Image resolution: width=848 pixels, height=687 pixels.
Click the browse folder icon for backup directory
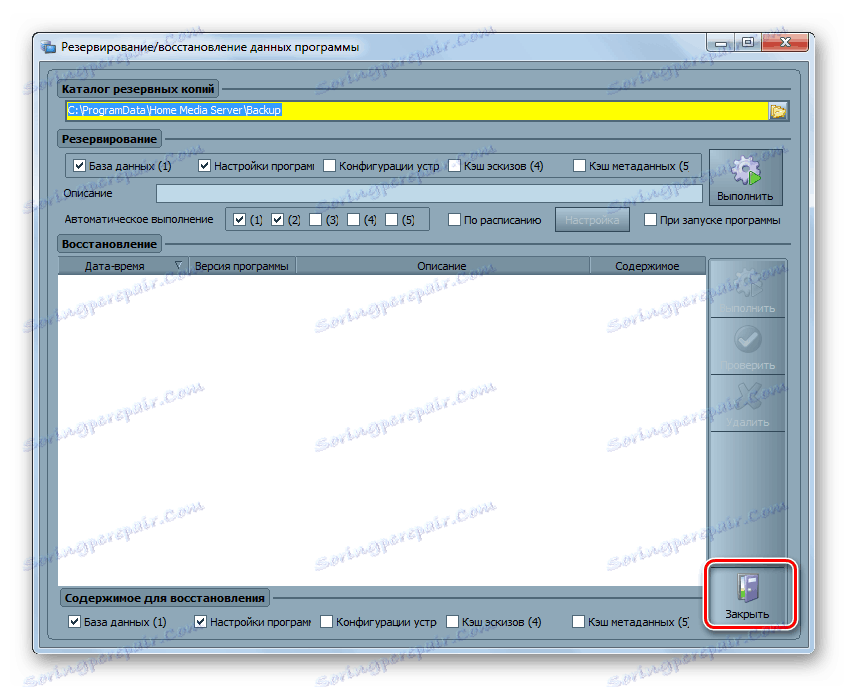(x=778, y=111)
